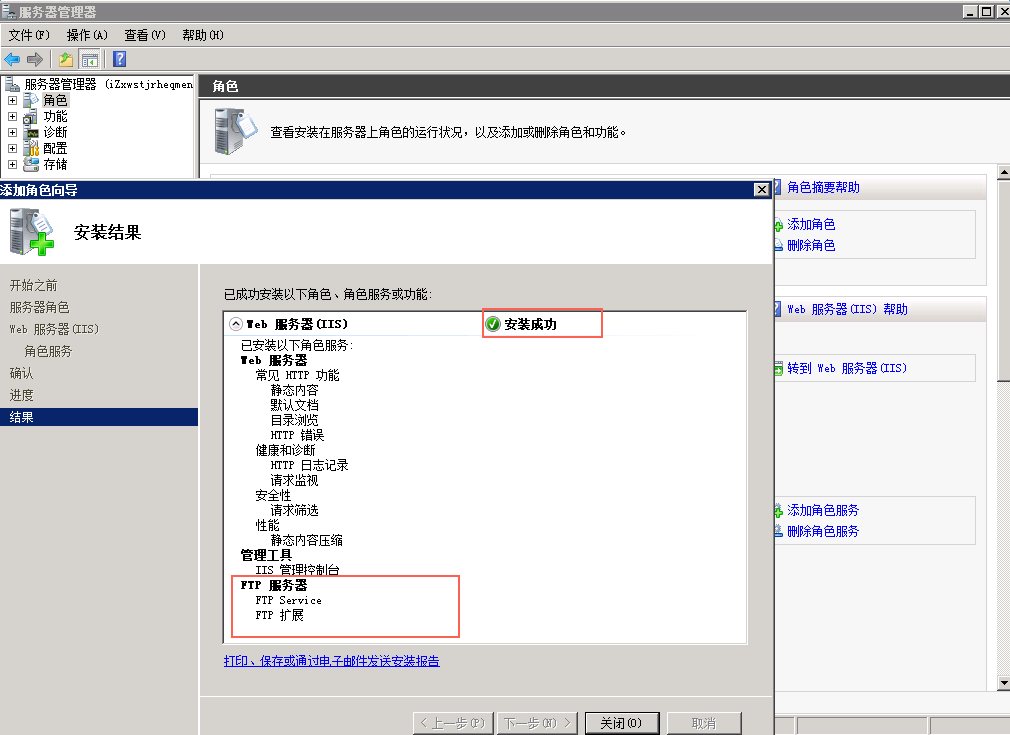Open the 文件(F) menu
The height and width of the screenshot is (735, 1010).
click(x=29, y=35)
